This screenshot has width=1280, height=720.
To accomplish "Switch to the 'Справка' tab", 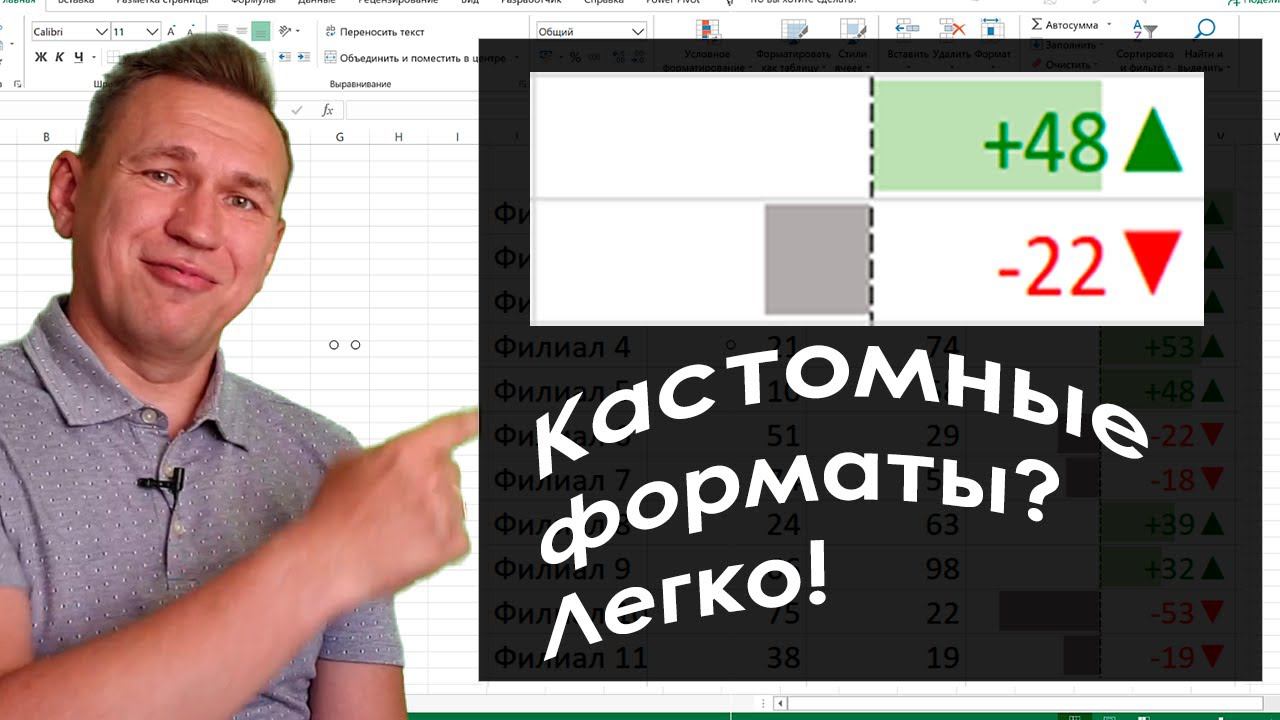I will 603,3.
